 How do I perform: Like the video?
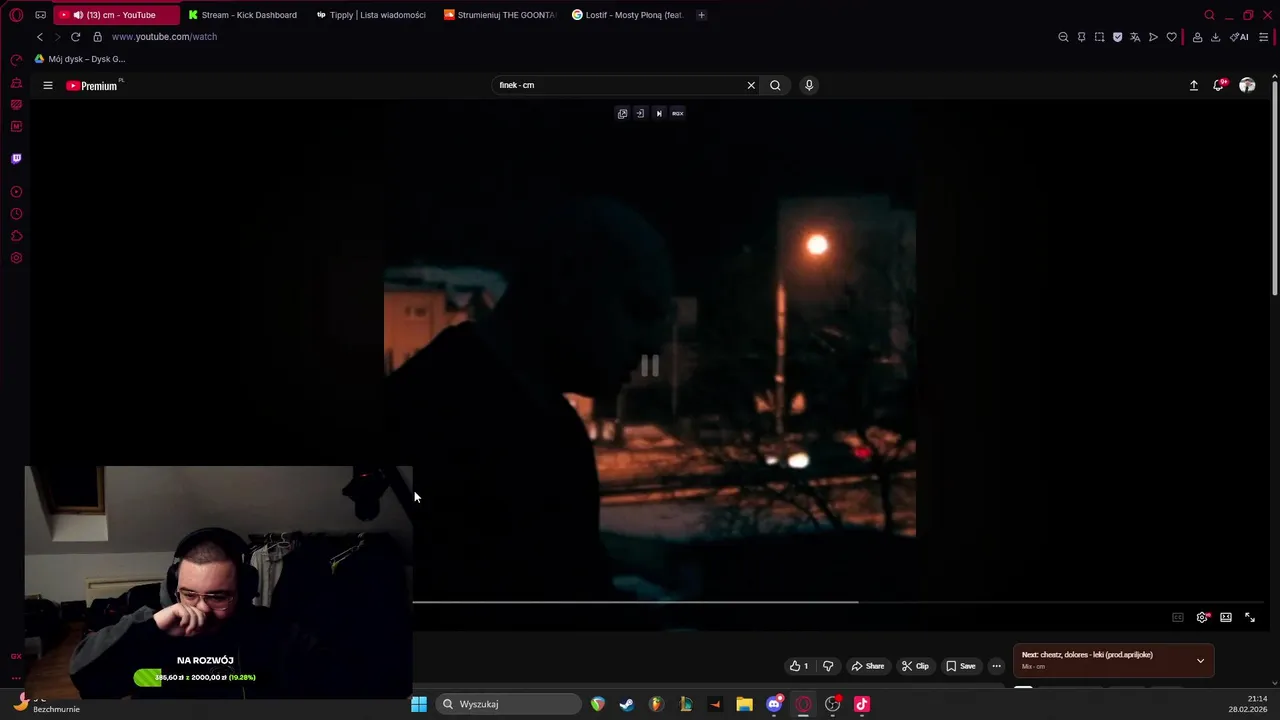coord(799,666)
